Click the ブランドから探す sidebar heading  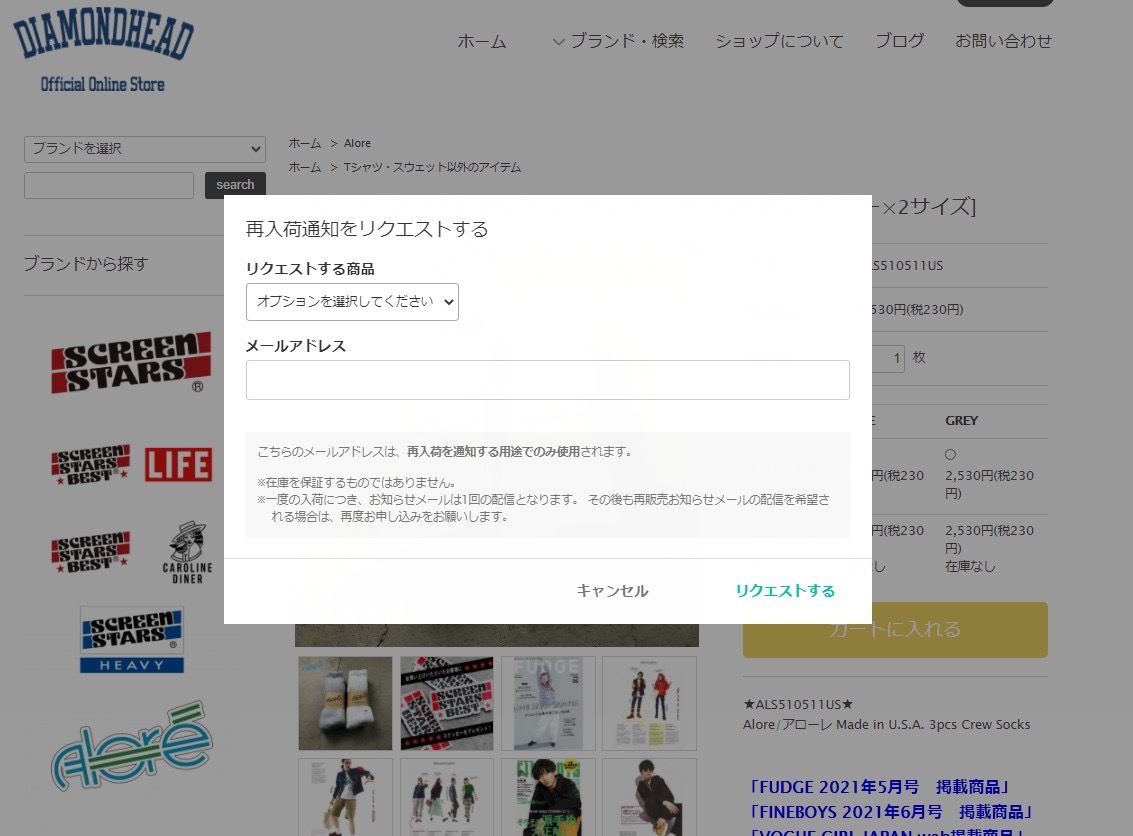tap(86, 264)
